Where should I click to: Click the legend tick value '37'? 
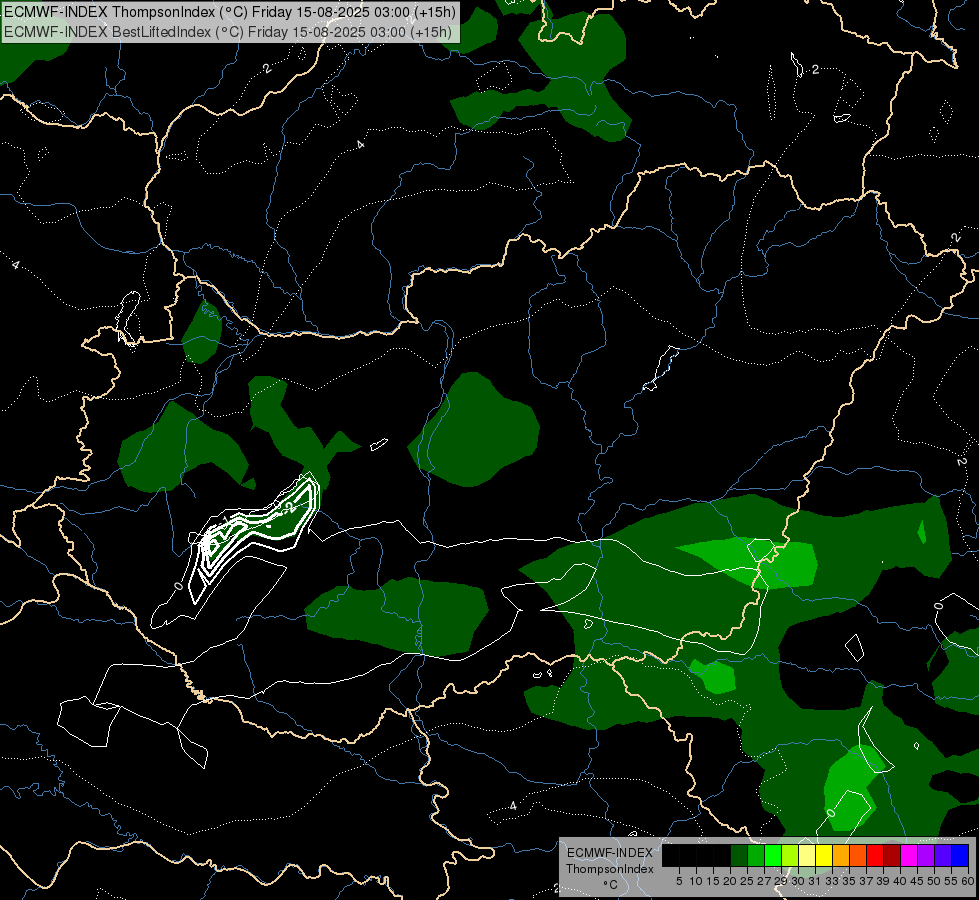[865, 881]
